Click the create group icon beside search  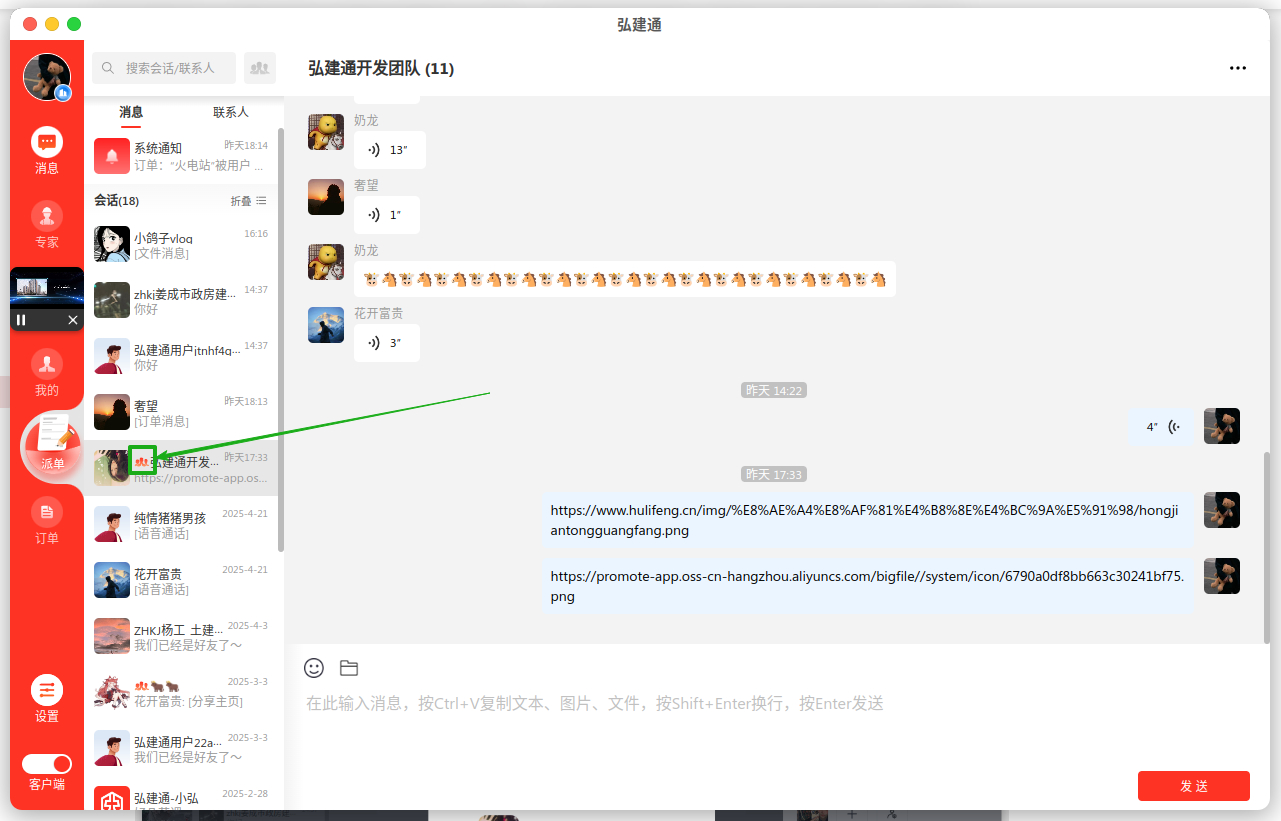pos(260,68)
